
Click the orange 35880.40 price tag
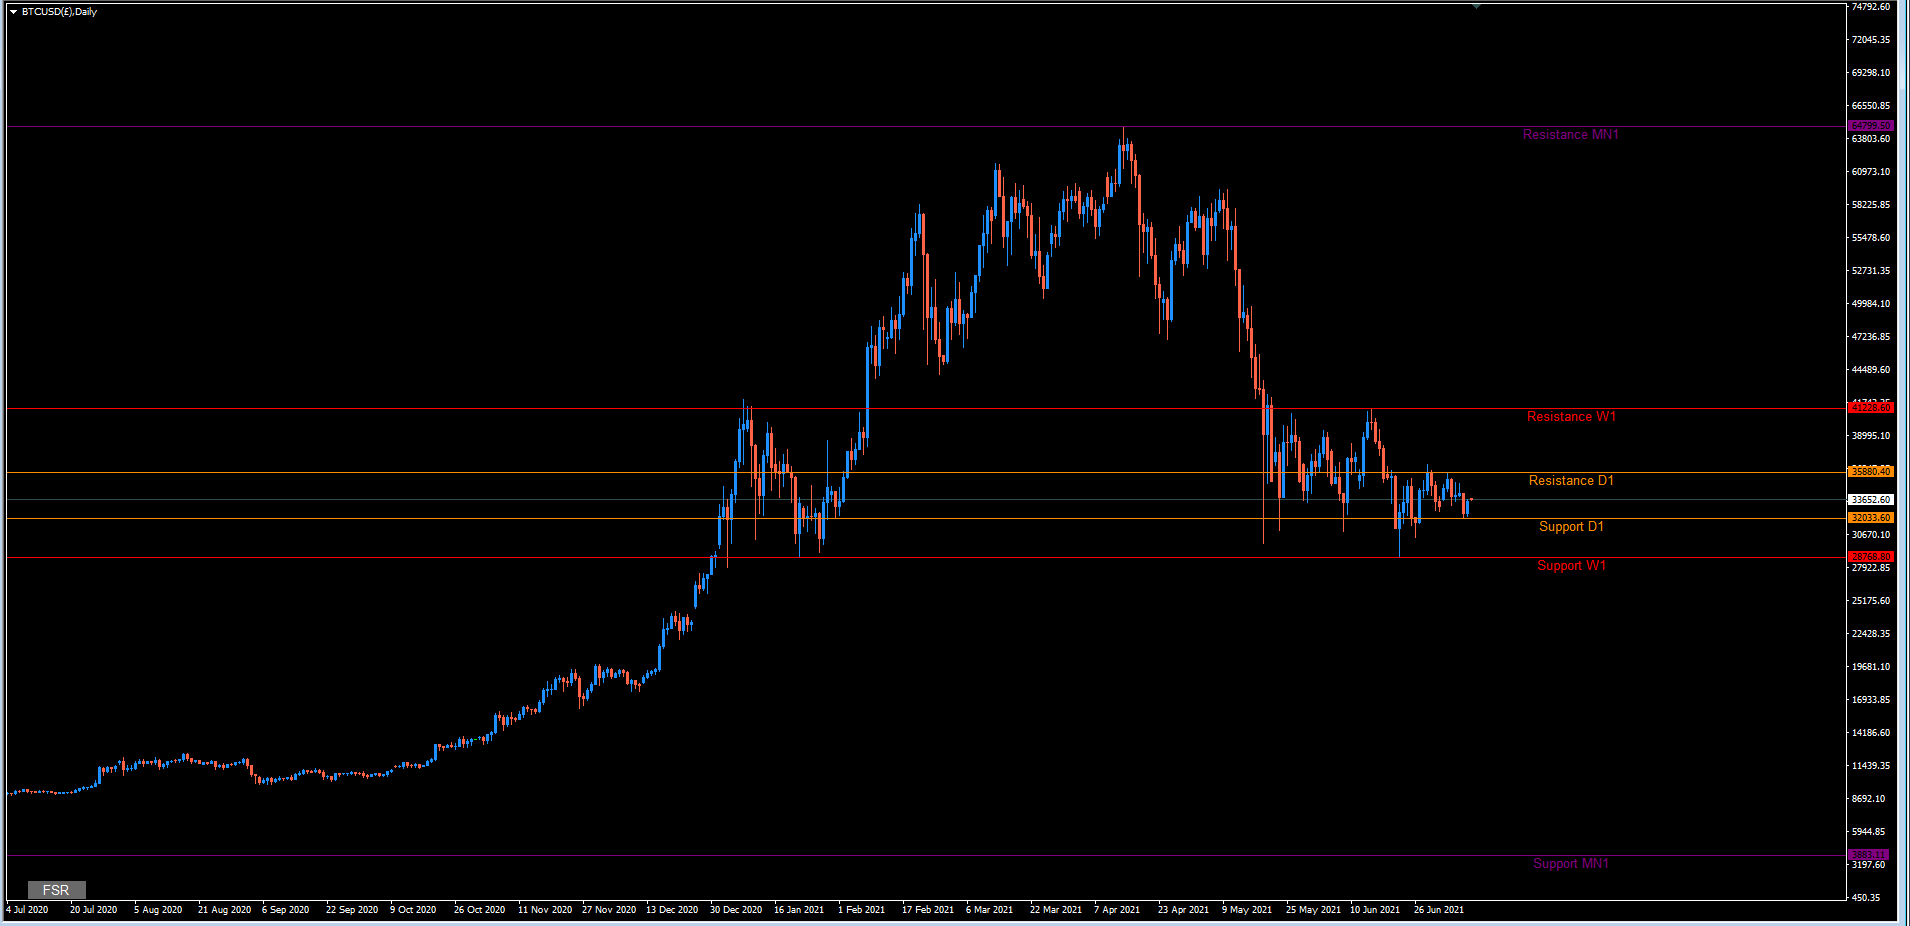(1870, 472)
